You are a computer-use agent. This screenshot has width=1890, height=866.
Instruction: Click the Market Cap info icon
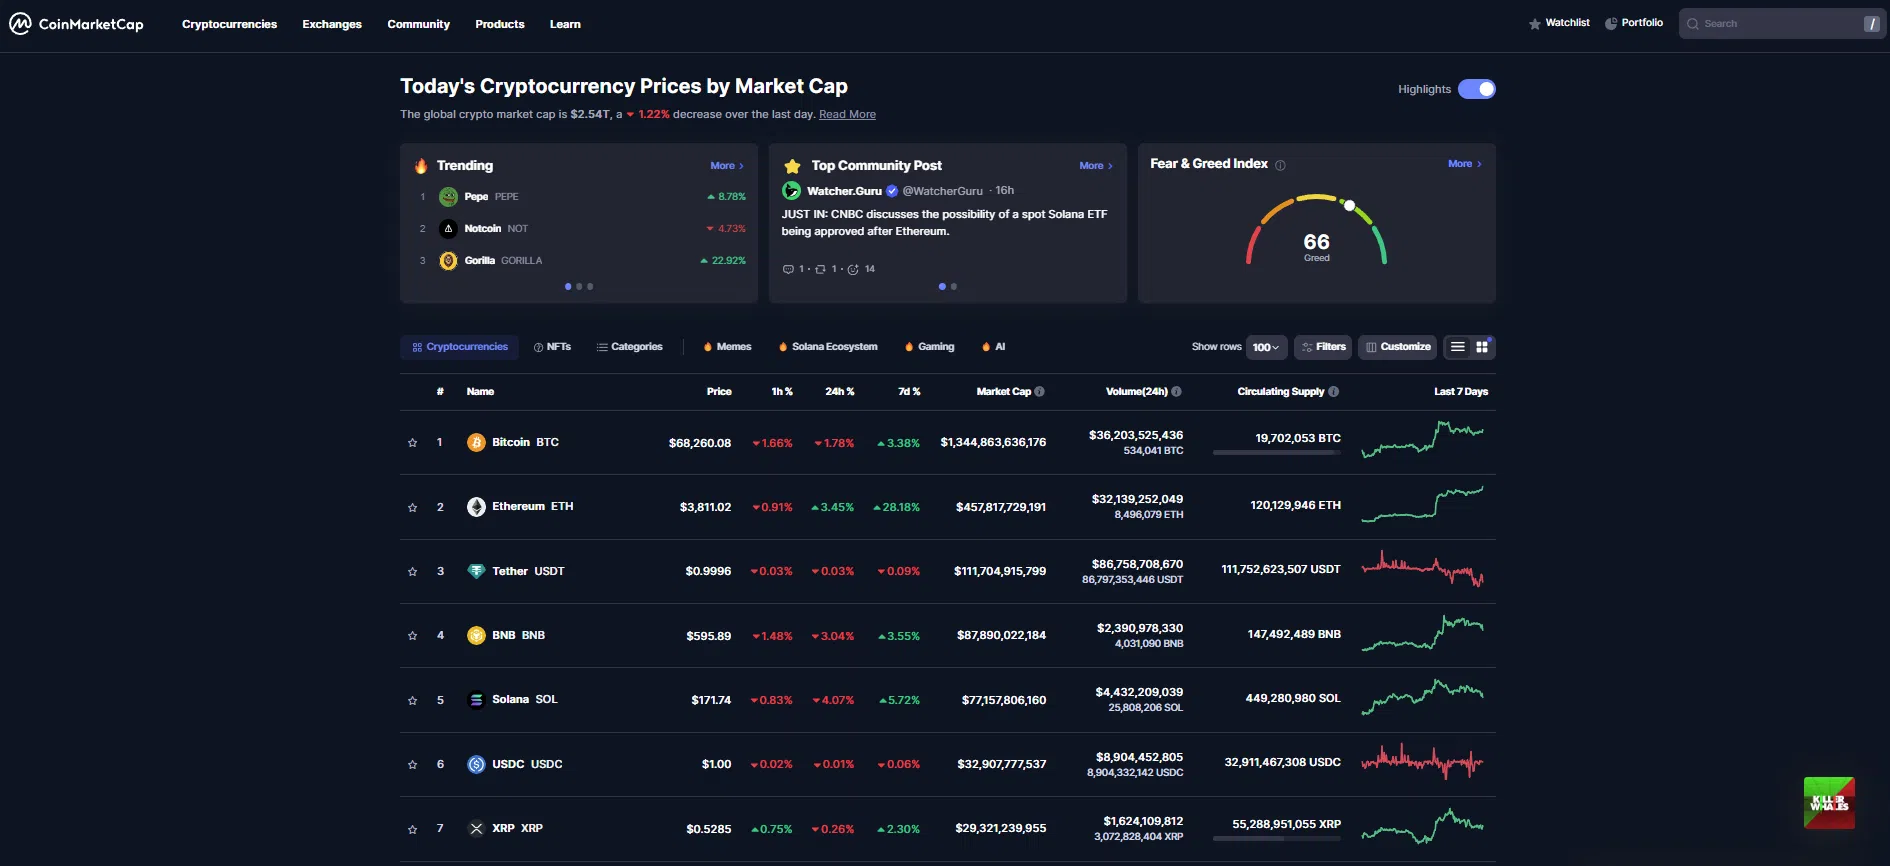[1040, 392]
